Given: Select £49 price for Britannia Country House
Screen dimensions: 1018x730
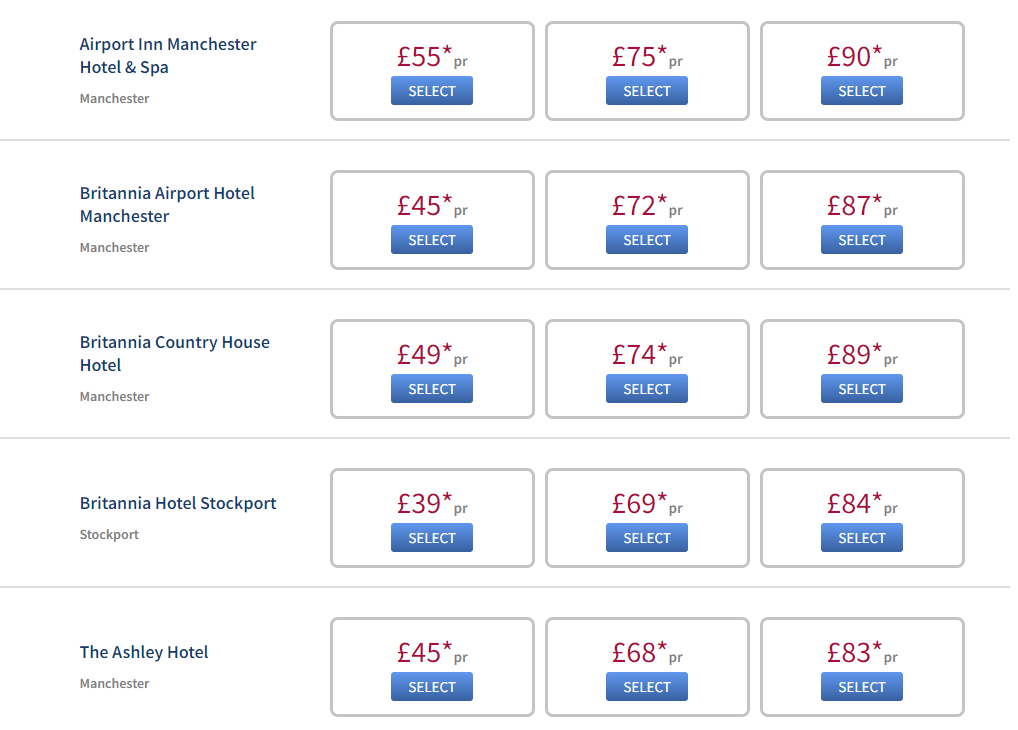Looking at the screenshot, I should click(x=432, y=389).
